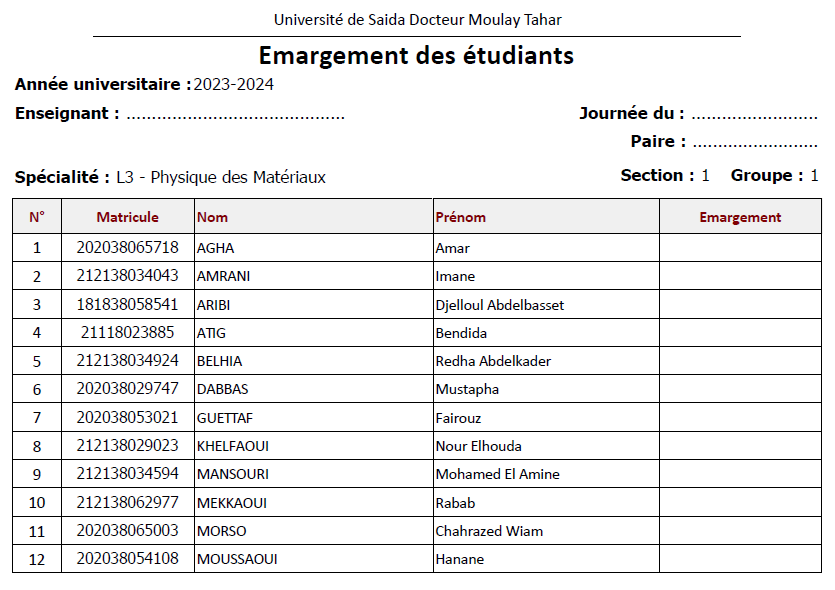Click matricule 21118023885 for ATIG
Screen dimensions: 835x590
coord(127,333)
